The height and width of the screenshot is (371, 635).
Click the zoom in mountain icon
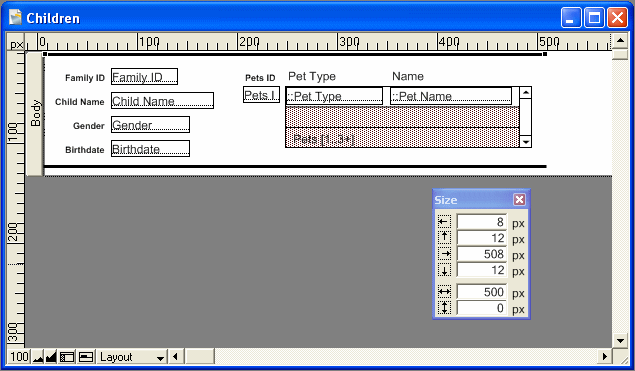coord(51,357)
